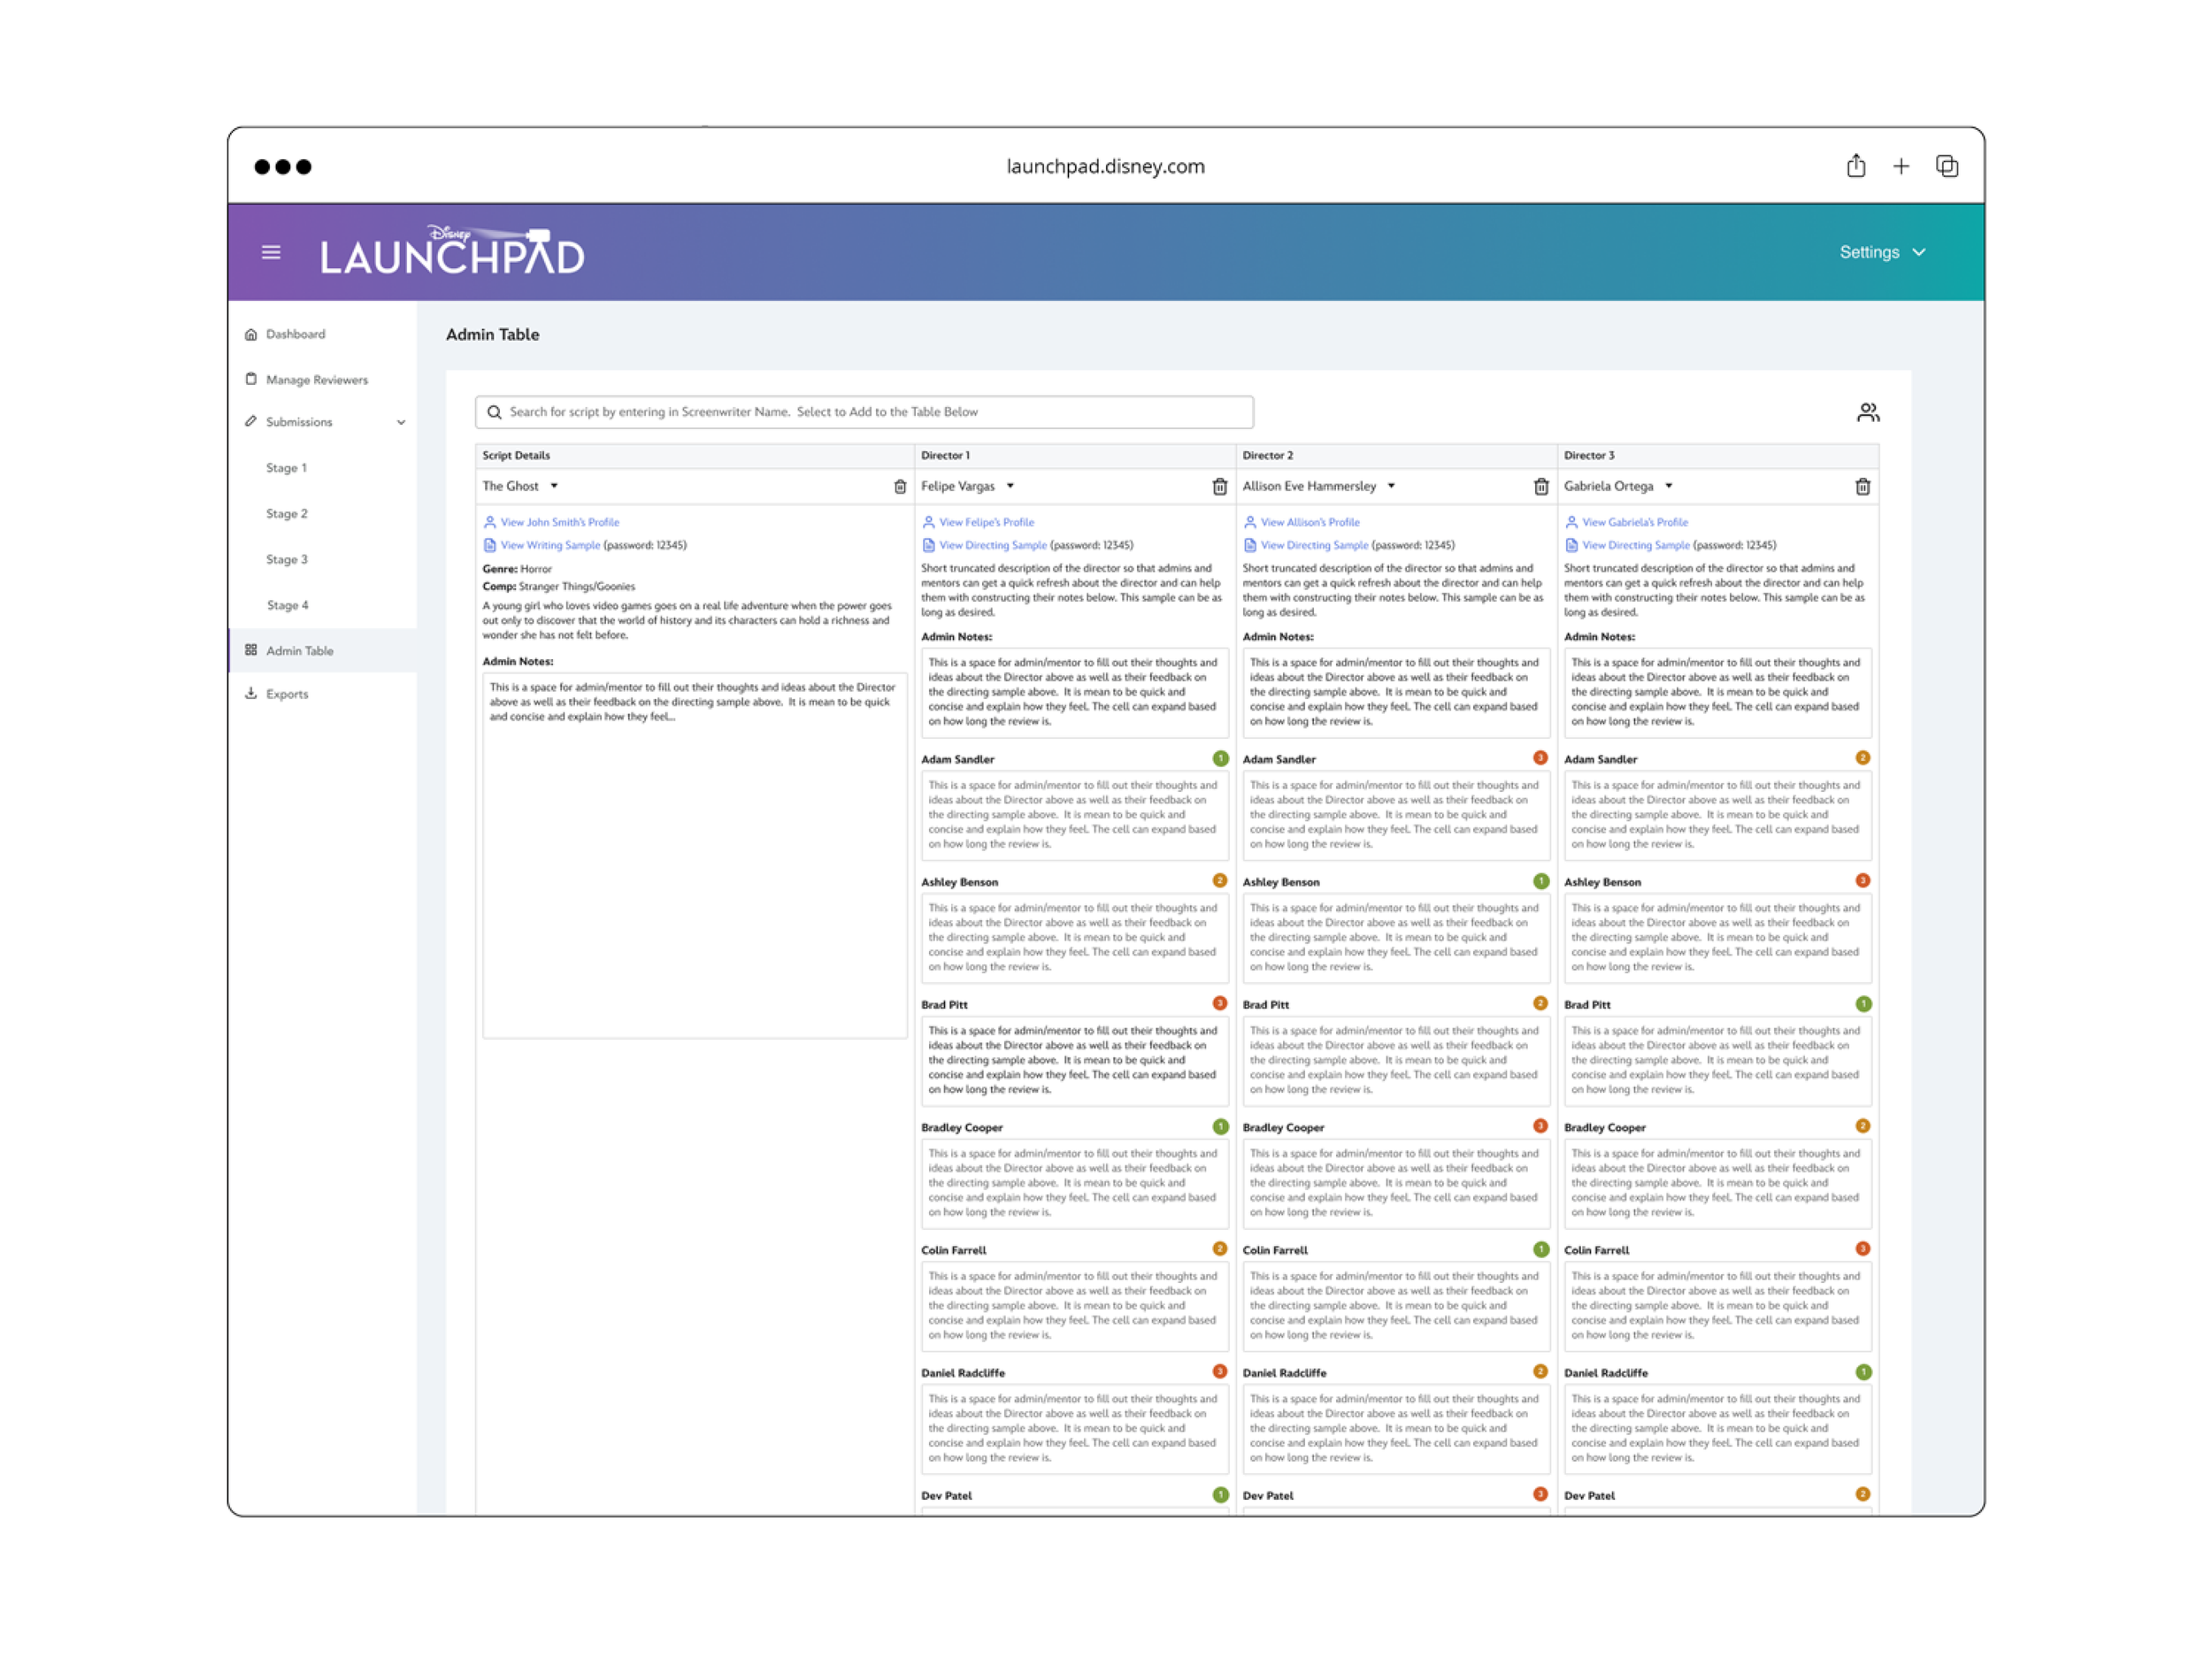Open Allison's View Directing Sample link
This screenshot has height=1659, width=2212.
[x=1313, y=545]
